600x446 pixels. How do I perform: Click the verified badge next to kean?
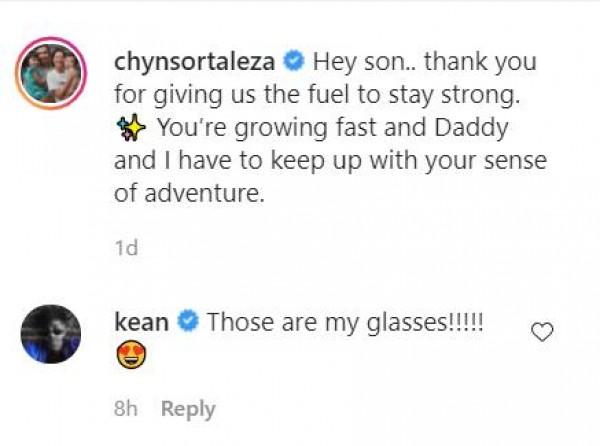187,322
